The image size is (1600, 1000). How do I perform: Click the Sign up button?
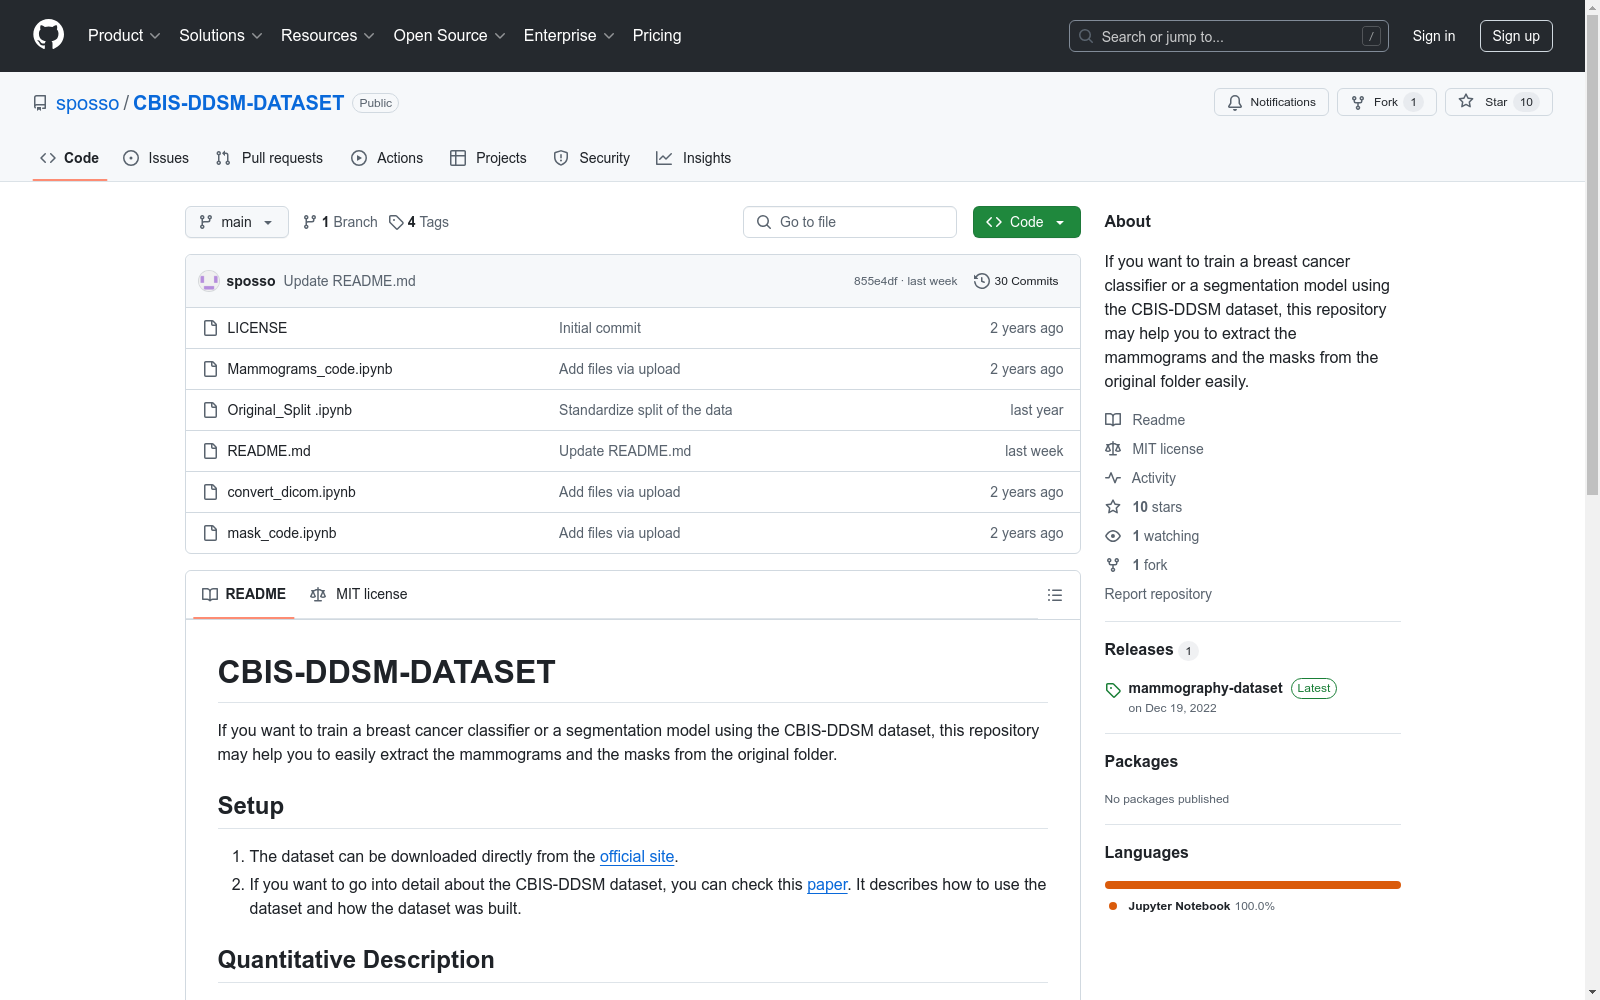point(1516,36)
